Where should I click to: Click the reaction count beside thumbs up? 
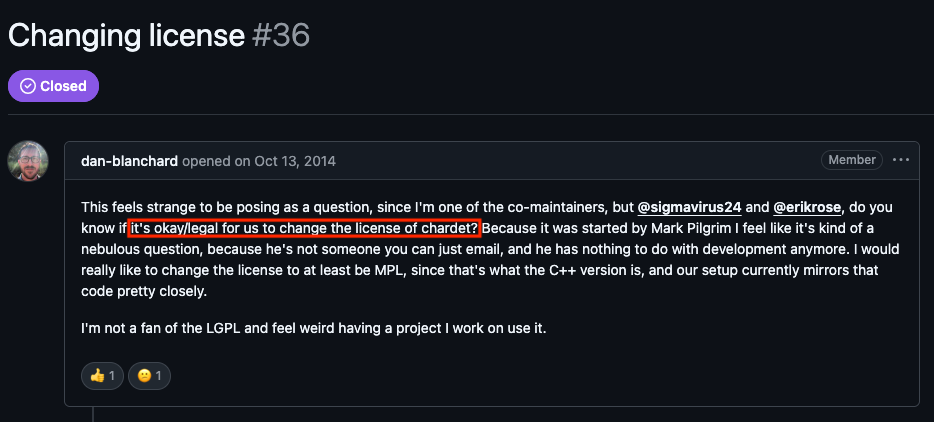[x=111, y=376]
